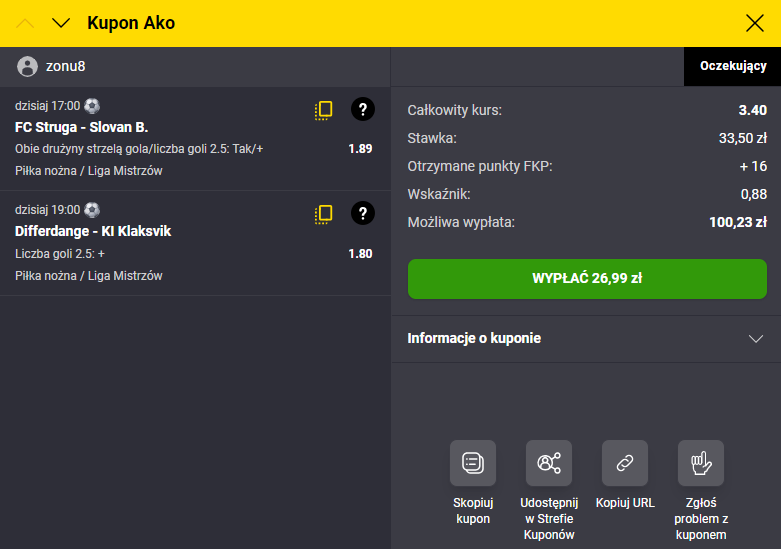The width and height of the screenshot is (781, 549).
Task: Open the Differdange - KI Klaksvik match
Action: (93, 231)
